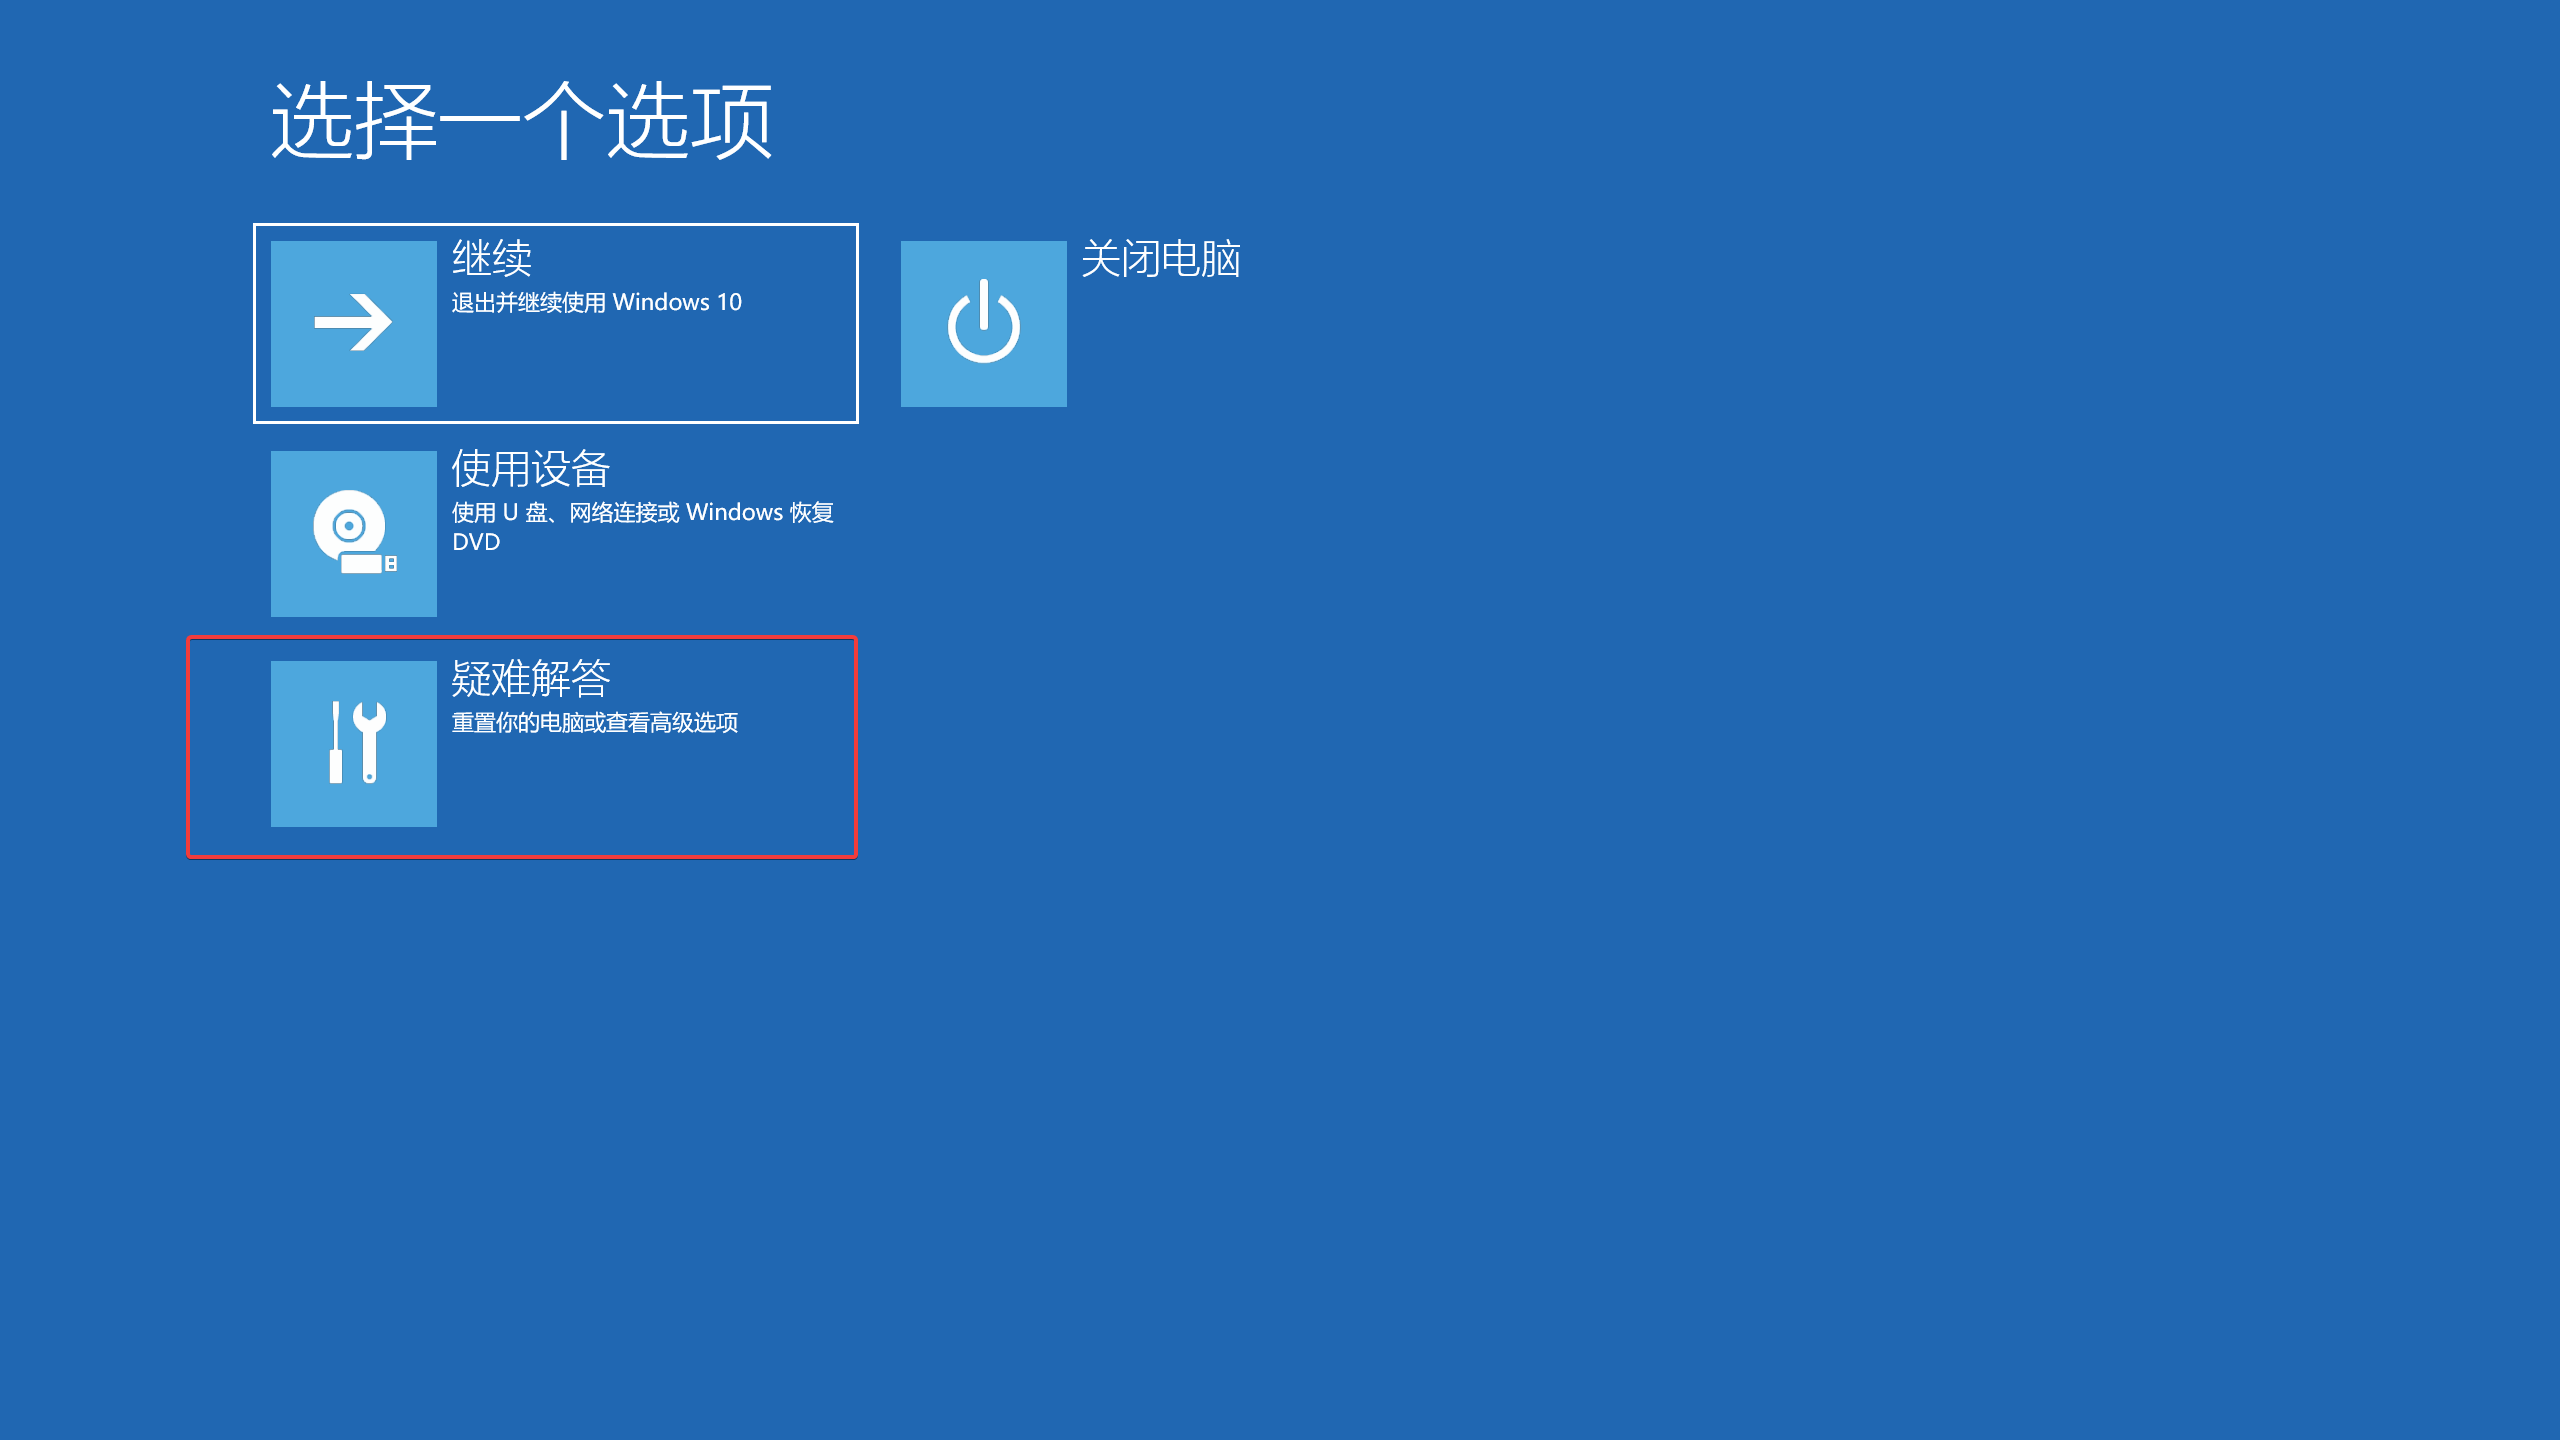The width and height of the screenshot is (2560, 1440).
Task: Select the highlighted 继续 tile with white border
Action: tap(555, 323)
